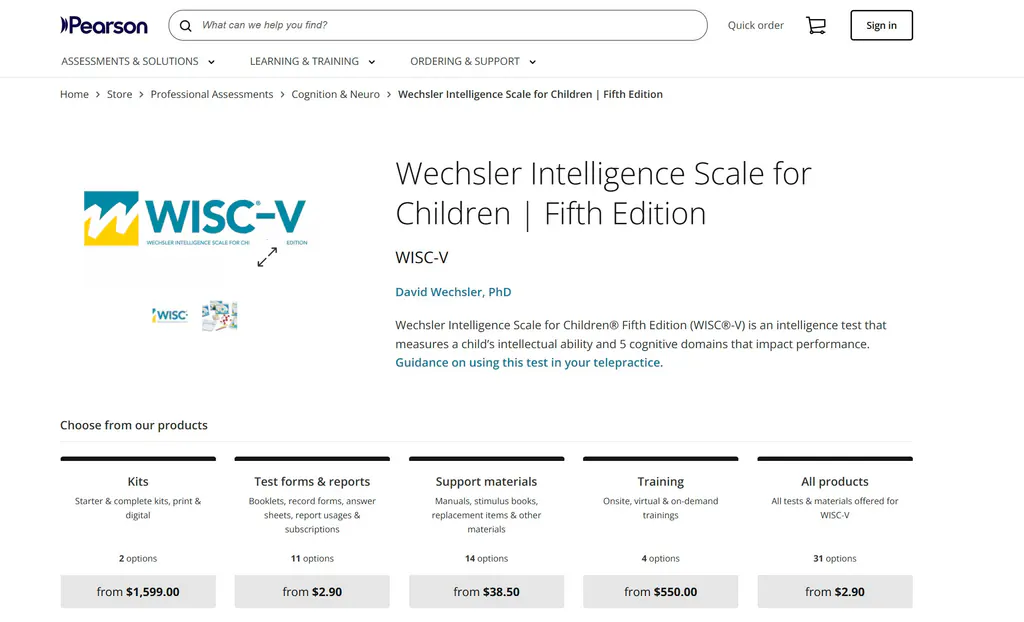The width and height of the screenshot is (1024, 622).
Task: Select the WISC logo thumbnail
Action: (x=170, y=315)
